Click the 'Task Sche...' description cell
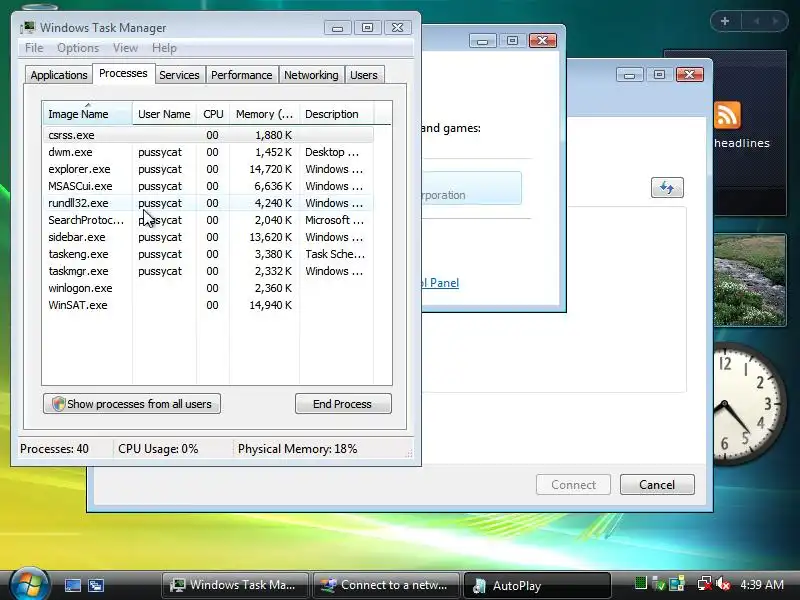Image resolution: width=800 pixels, height=600 pixels. pyautogui.click(x=335, y=254)
